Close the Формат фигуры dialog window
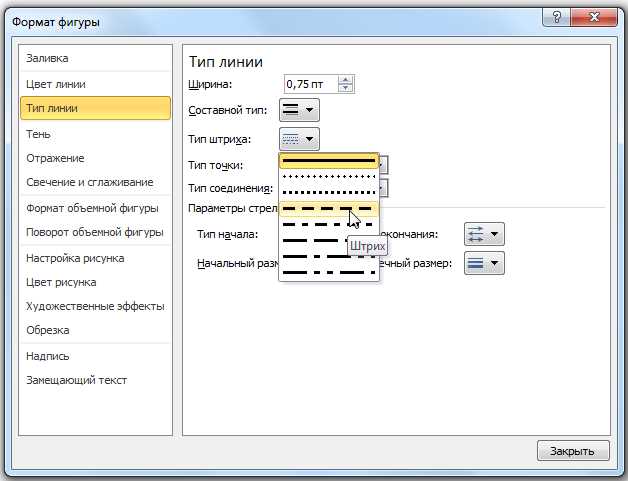The image size is (628, 481). 594,17
